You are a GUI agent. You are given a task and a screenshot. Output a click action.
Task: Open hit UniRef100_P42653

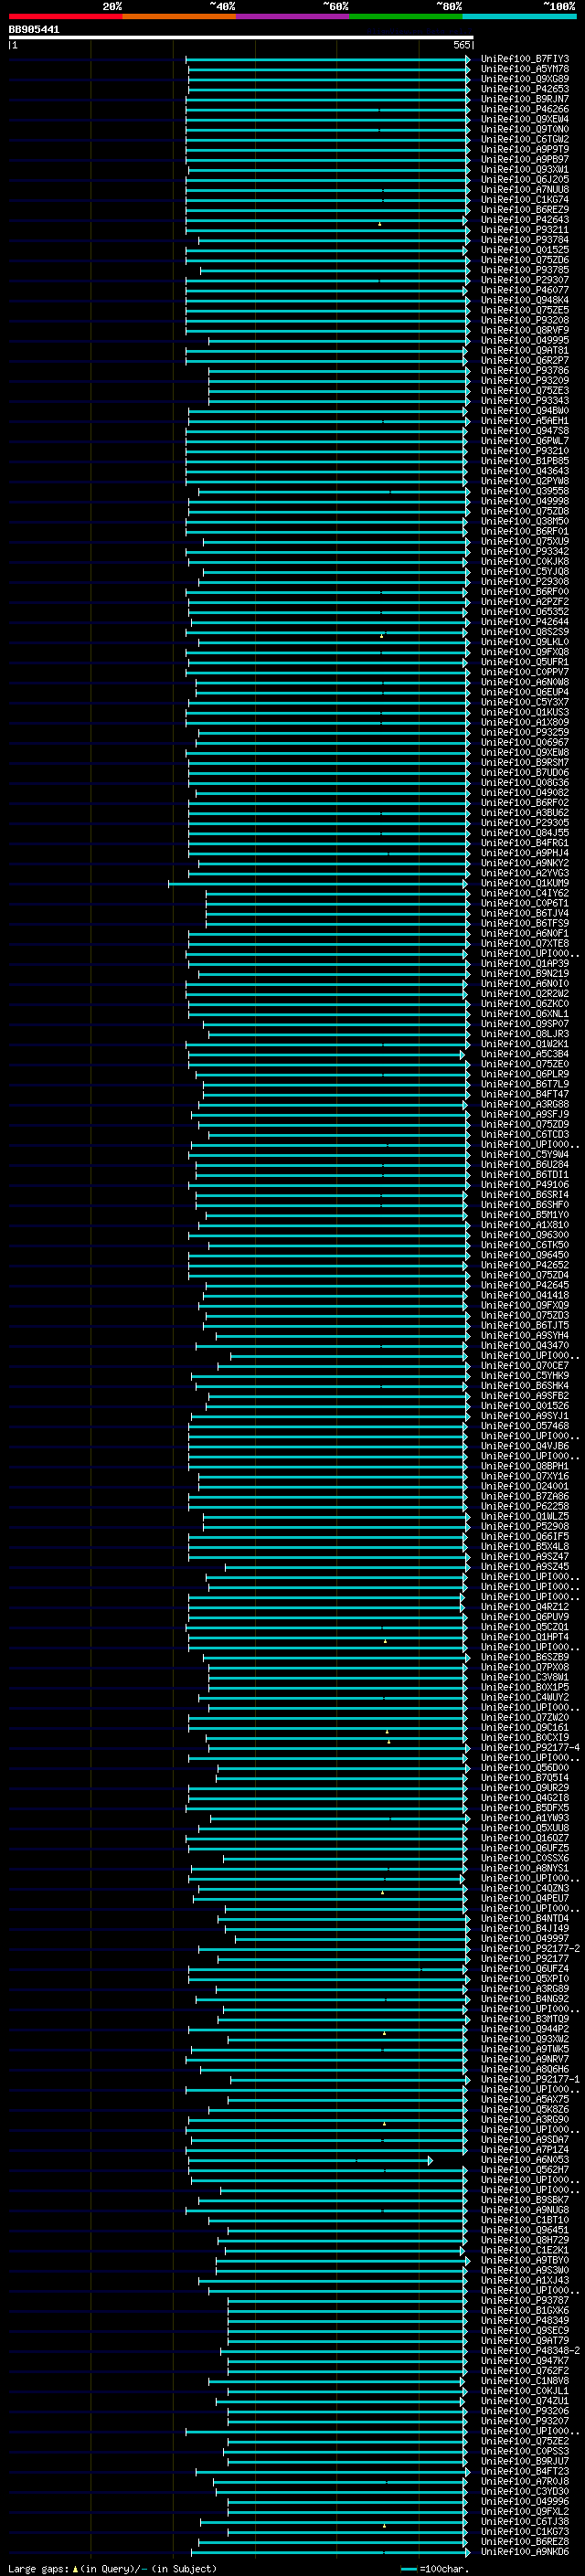(525, 89)
